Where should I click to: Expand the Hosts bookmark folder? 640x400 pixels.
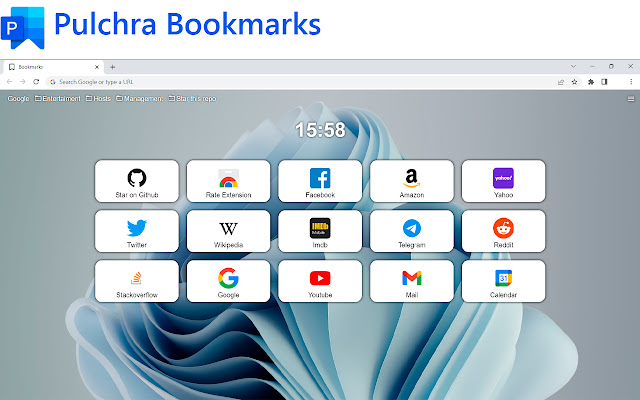click(x=98, y=98)
